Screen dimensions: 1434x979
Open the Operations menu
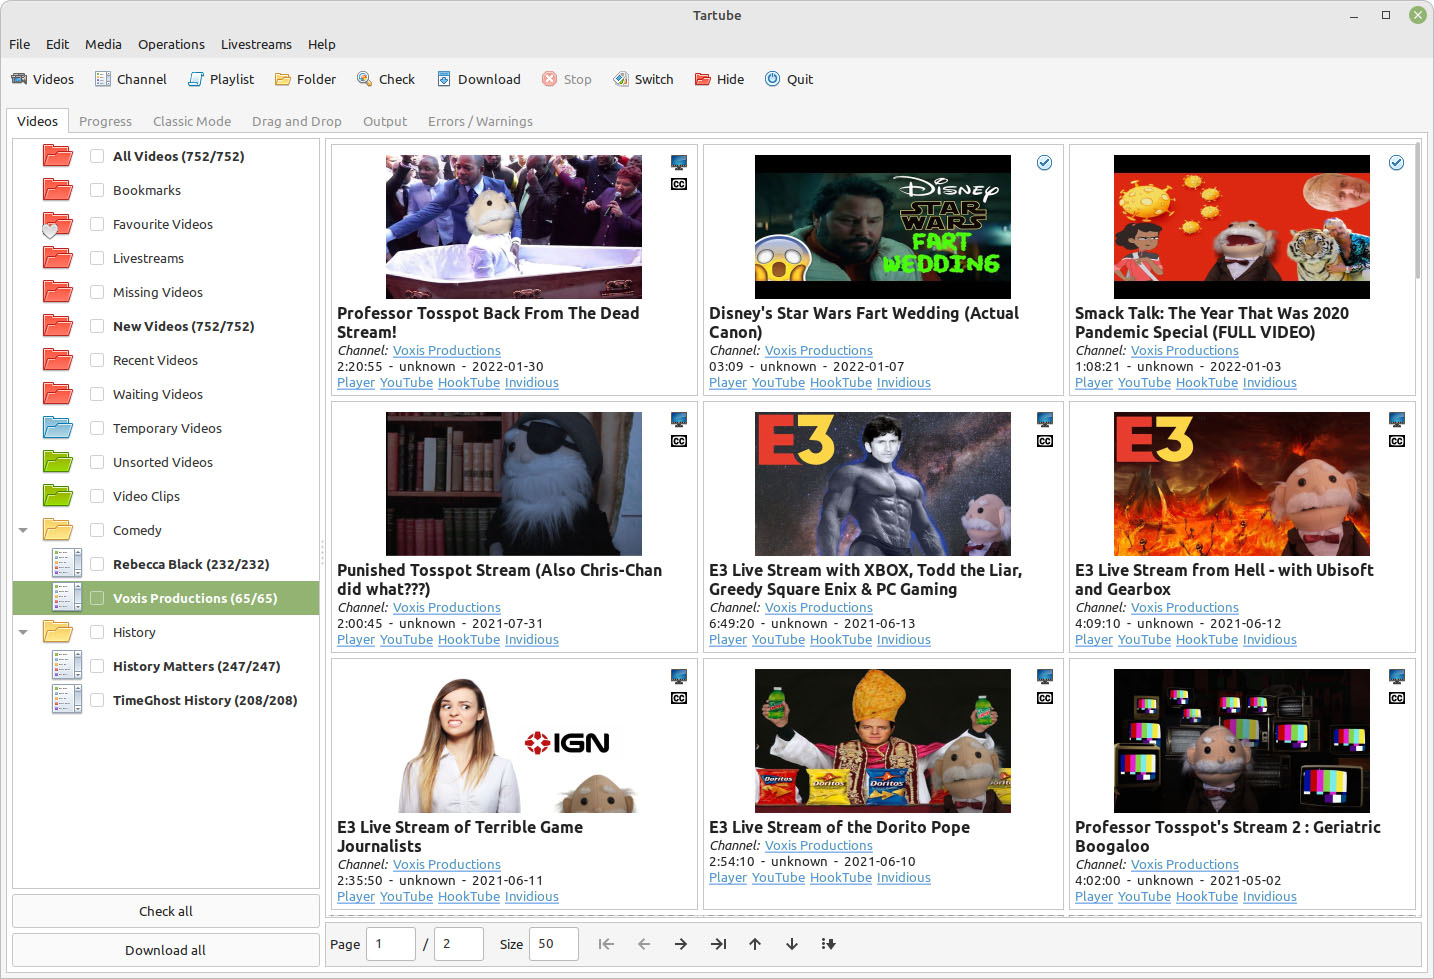[171, 44]
